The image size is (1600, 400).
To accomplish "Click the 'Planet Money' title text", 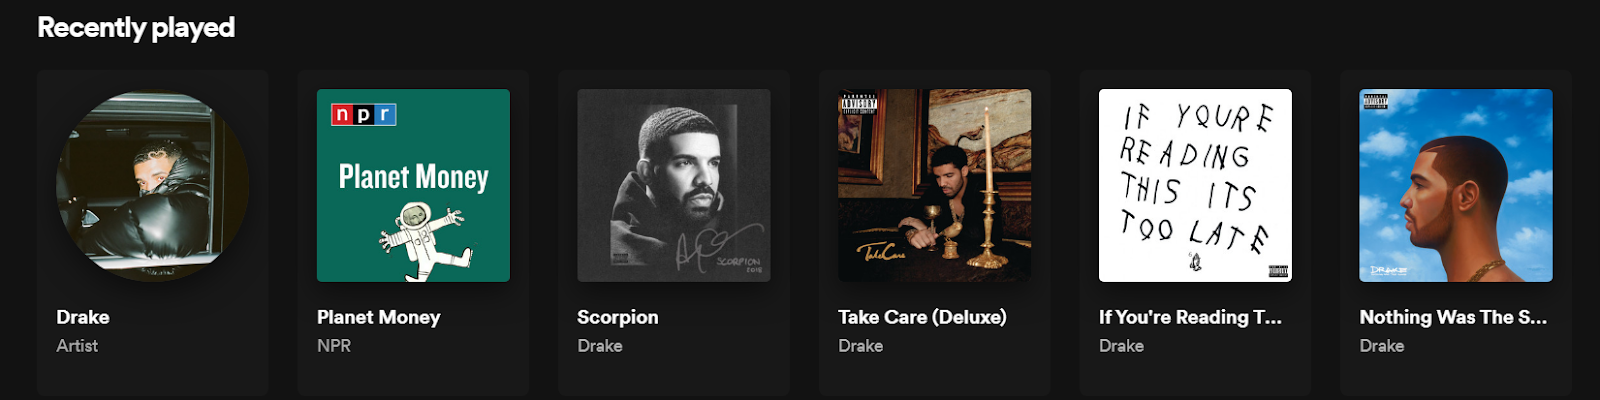I will coord(379,317).
